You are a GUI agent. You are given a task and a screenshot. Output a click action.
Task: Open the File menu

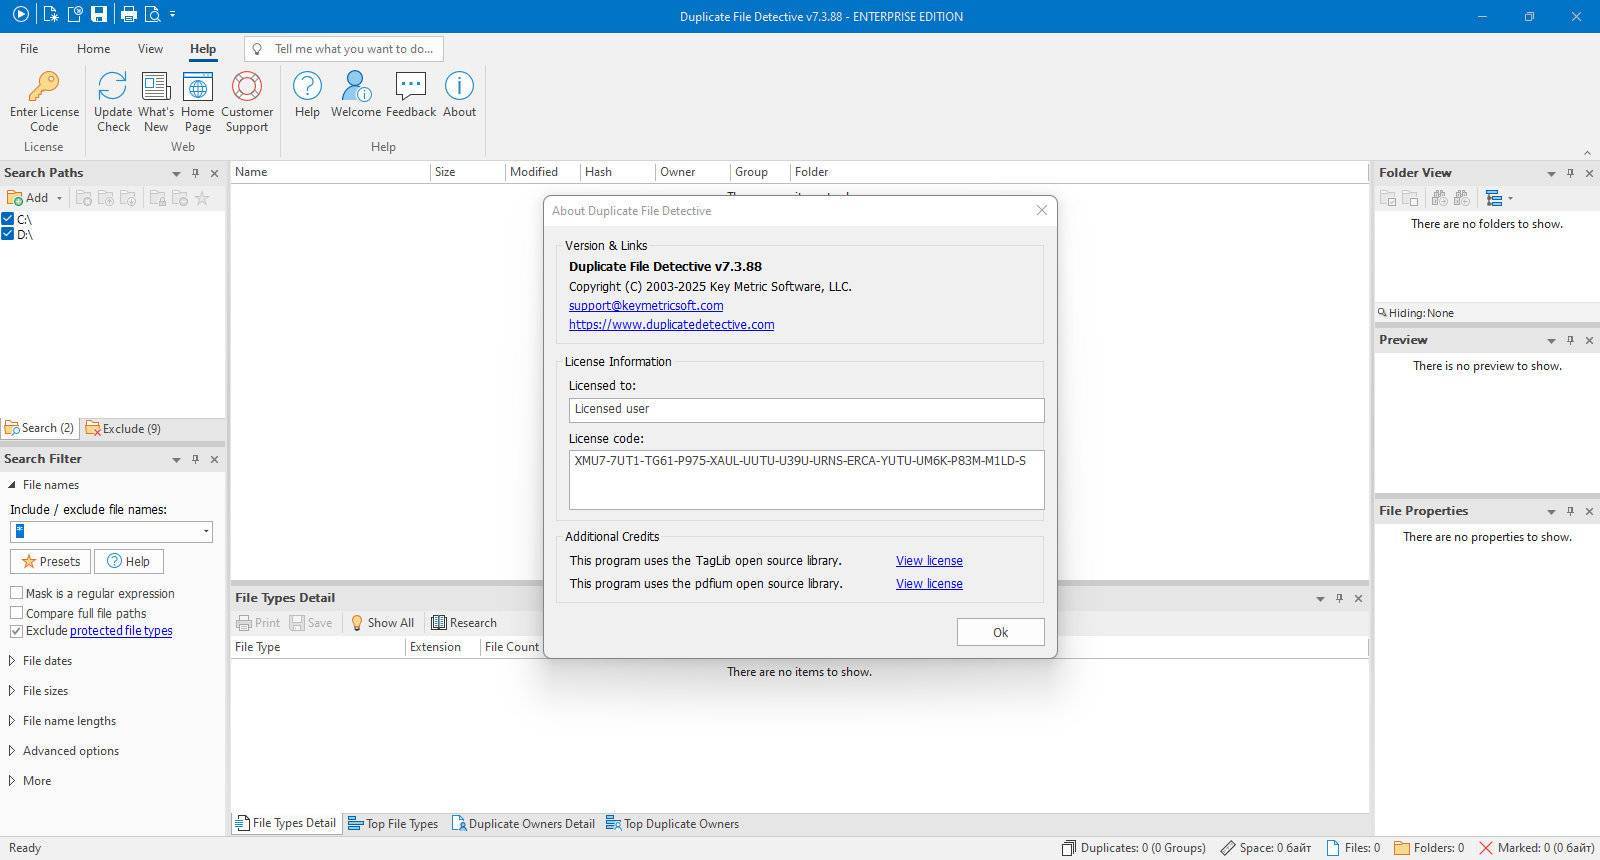(x=29, y=48)
